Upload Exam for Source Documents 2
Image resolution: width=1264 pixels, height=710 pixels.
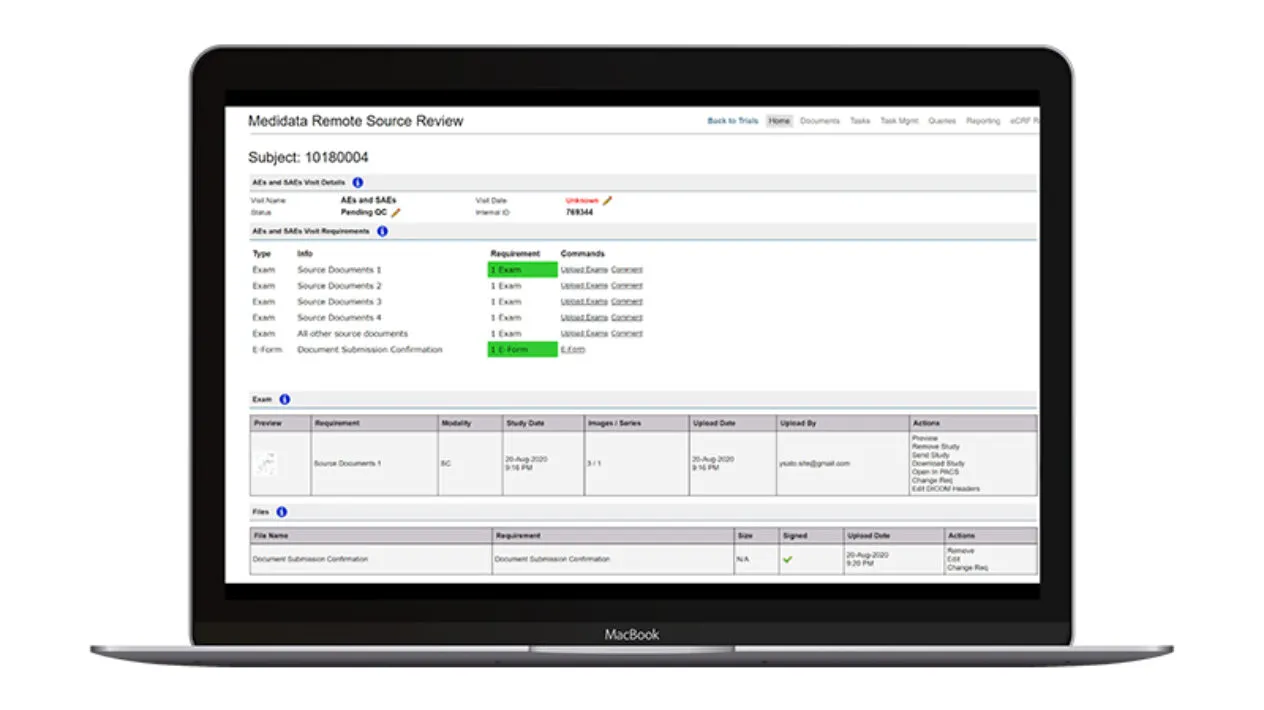coord(583,285)
